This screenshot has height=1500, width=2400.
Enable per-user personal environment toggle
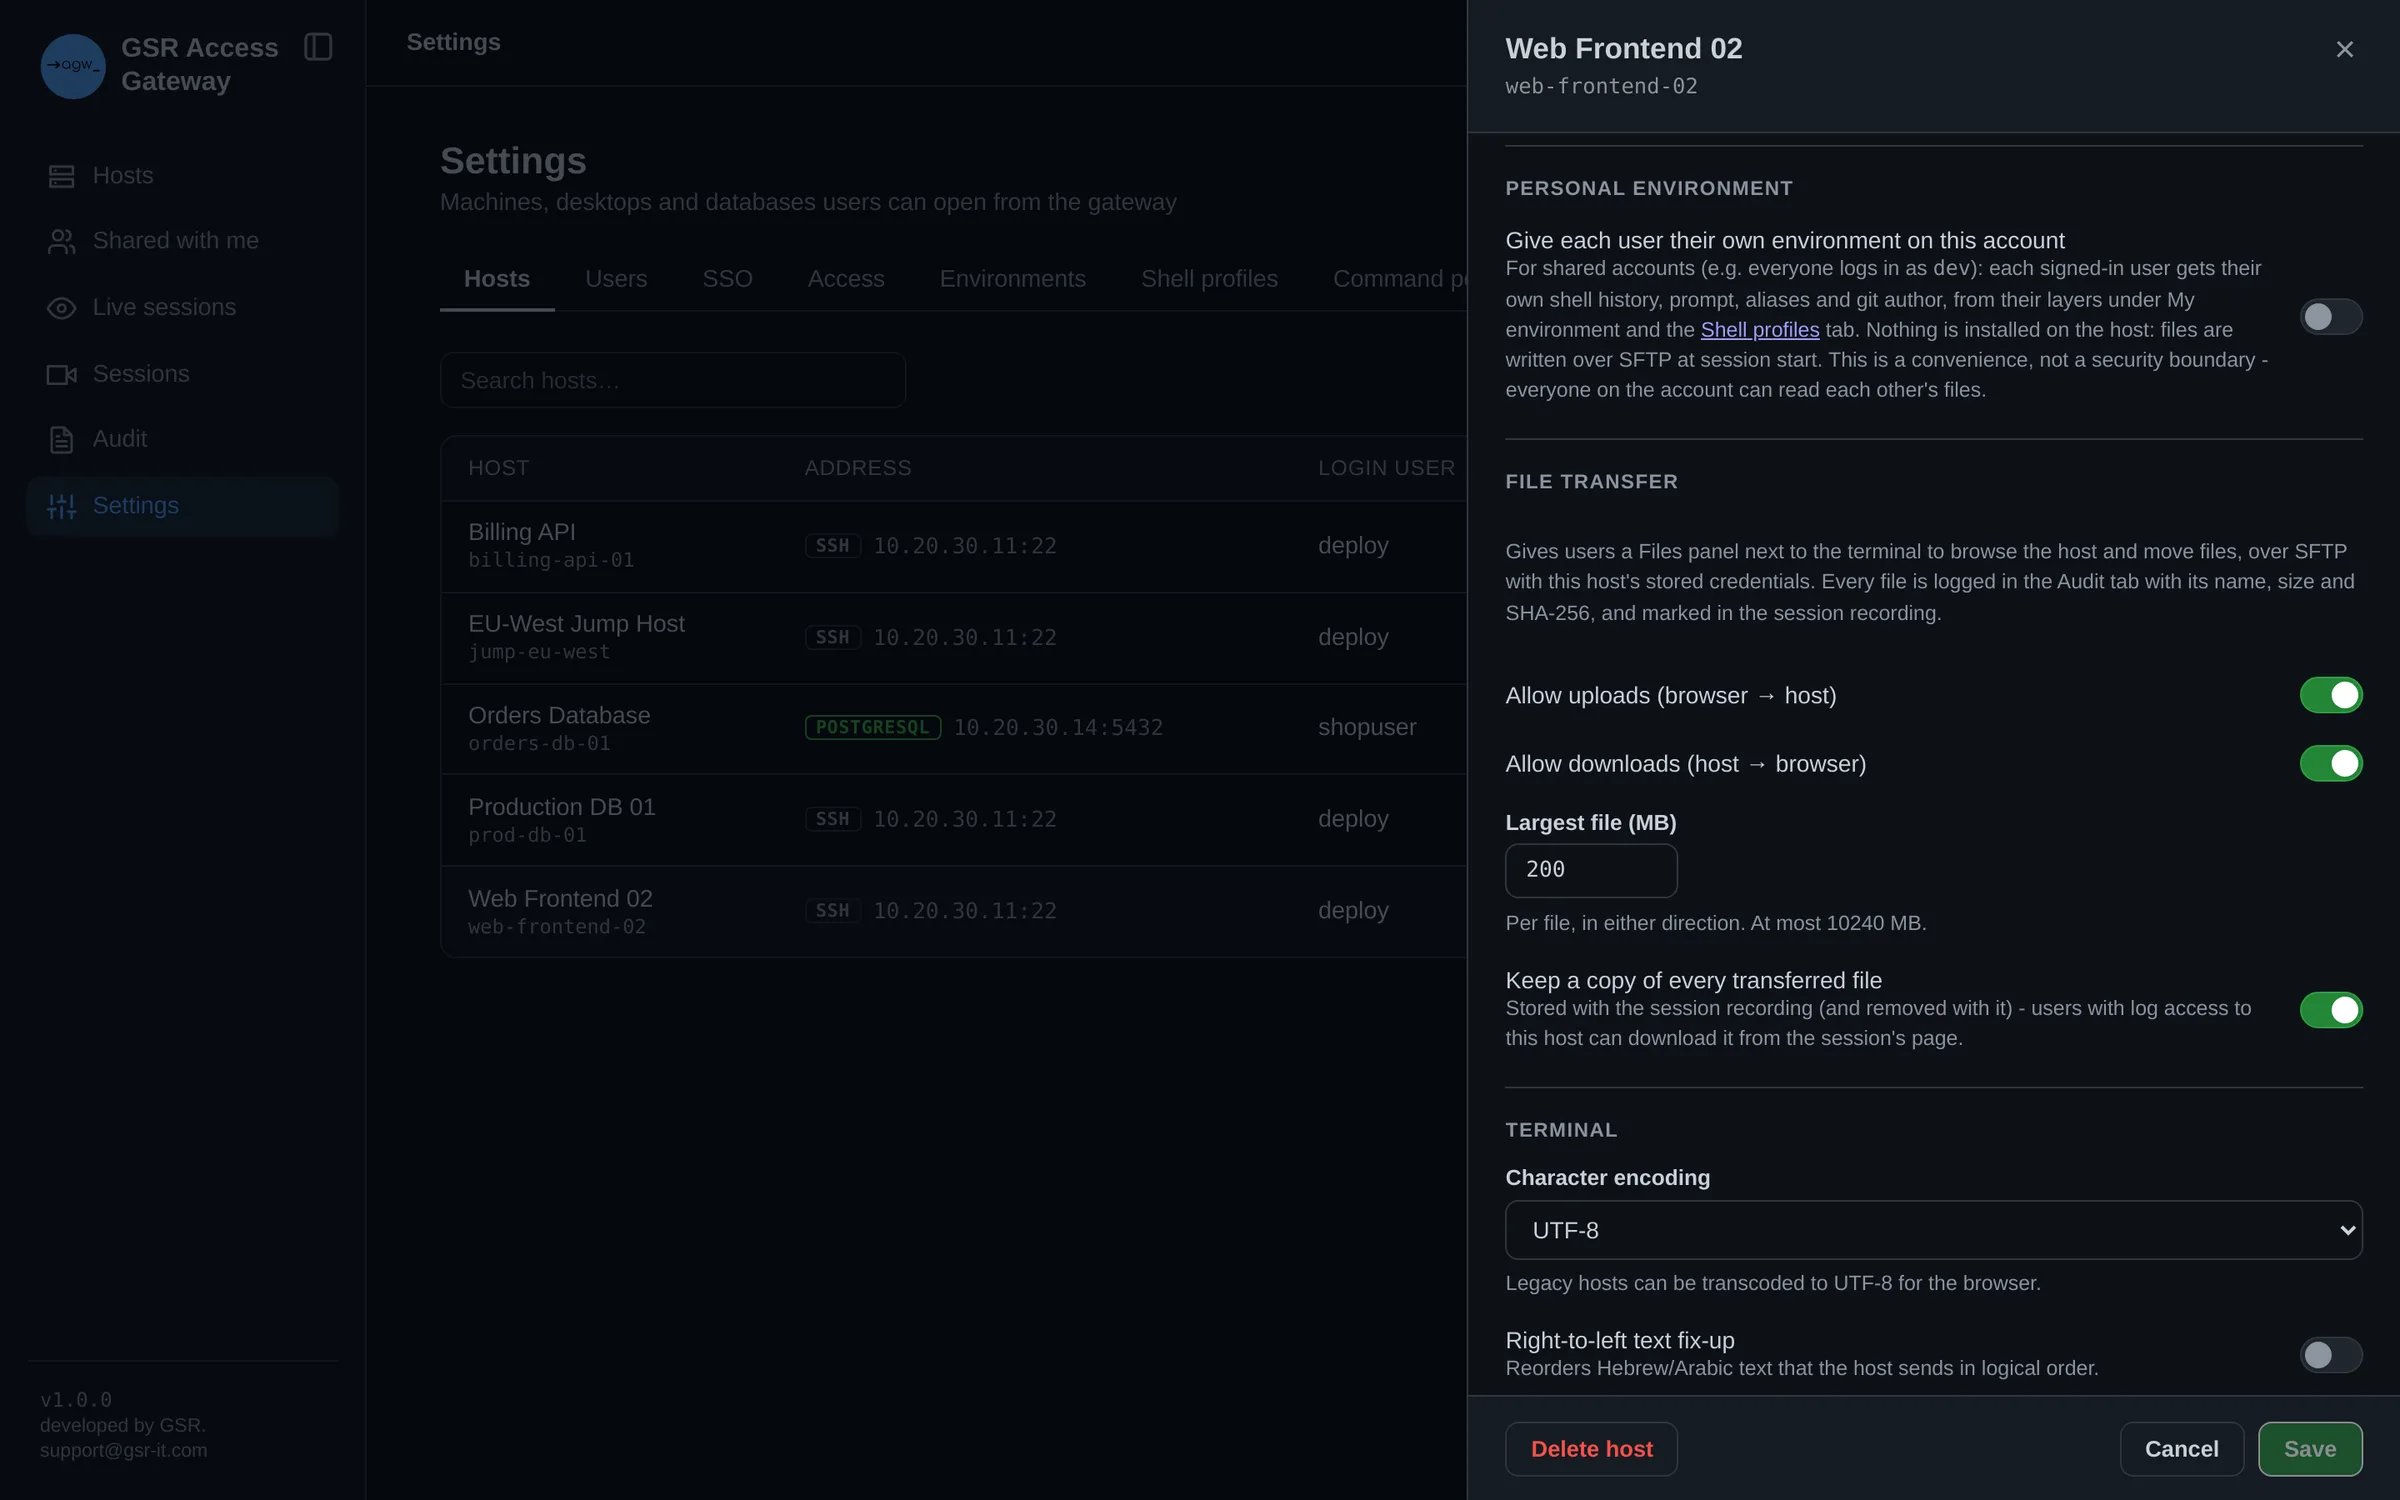[2330, 317]
